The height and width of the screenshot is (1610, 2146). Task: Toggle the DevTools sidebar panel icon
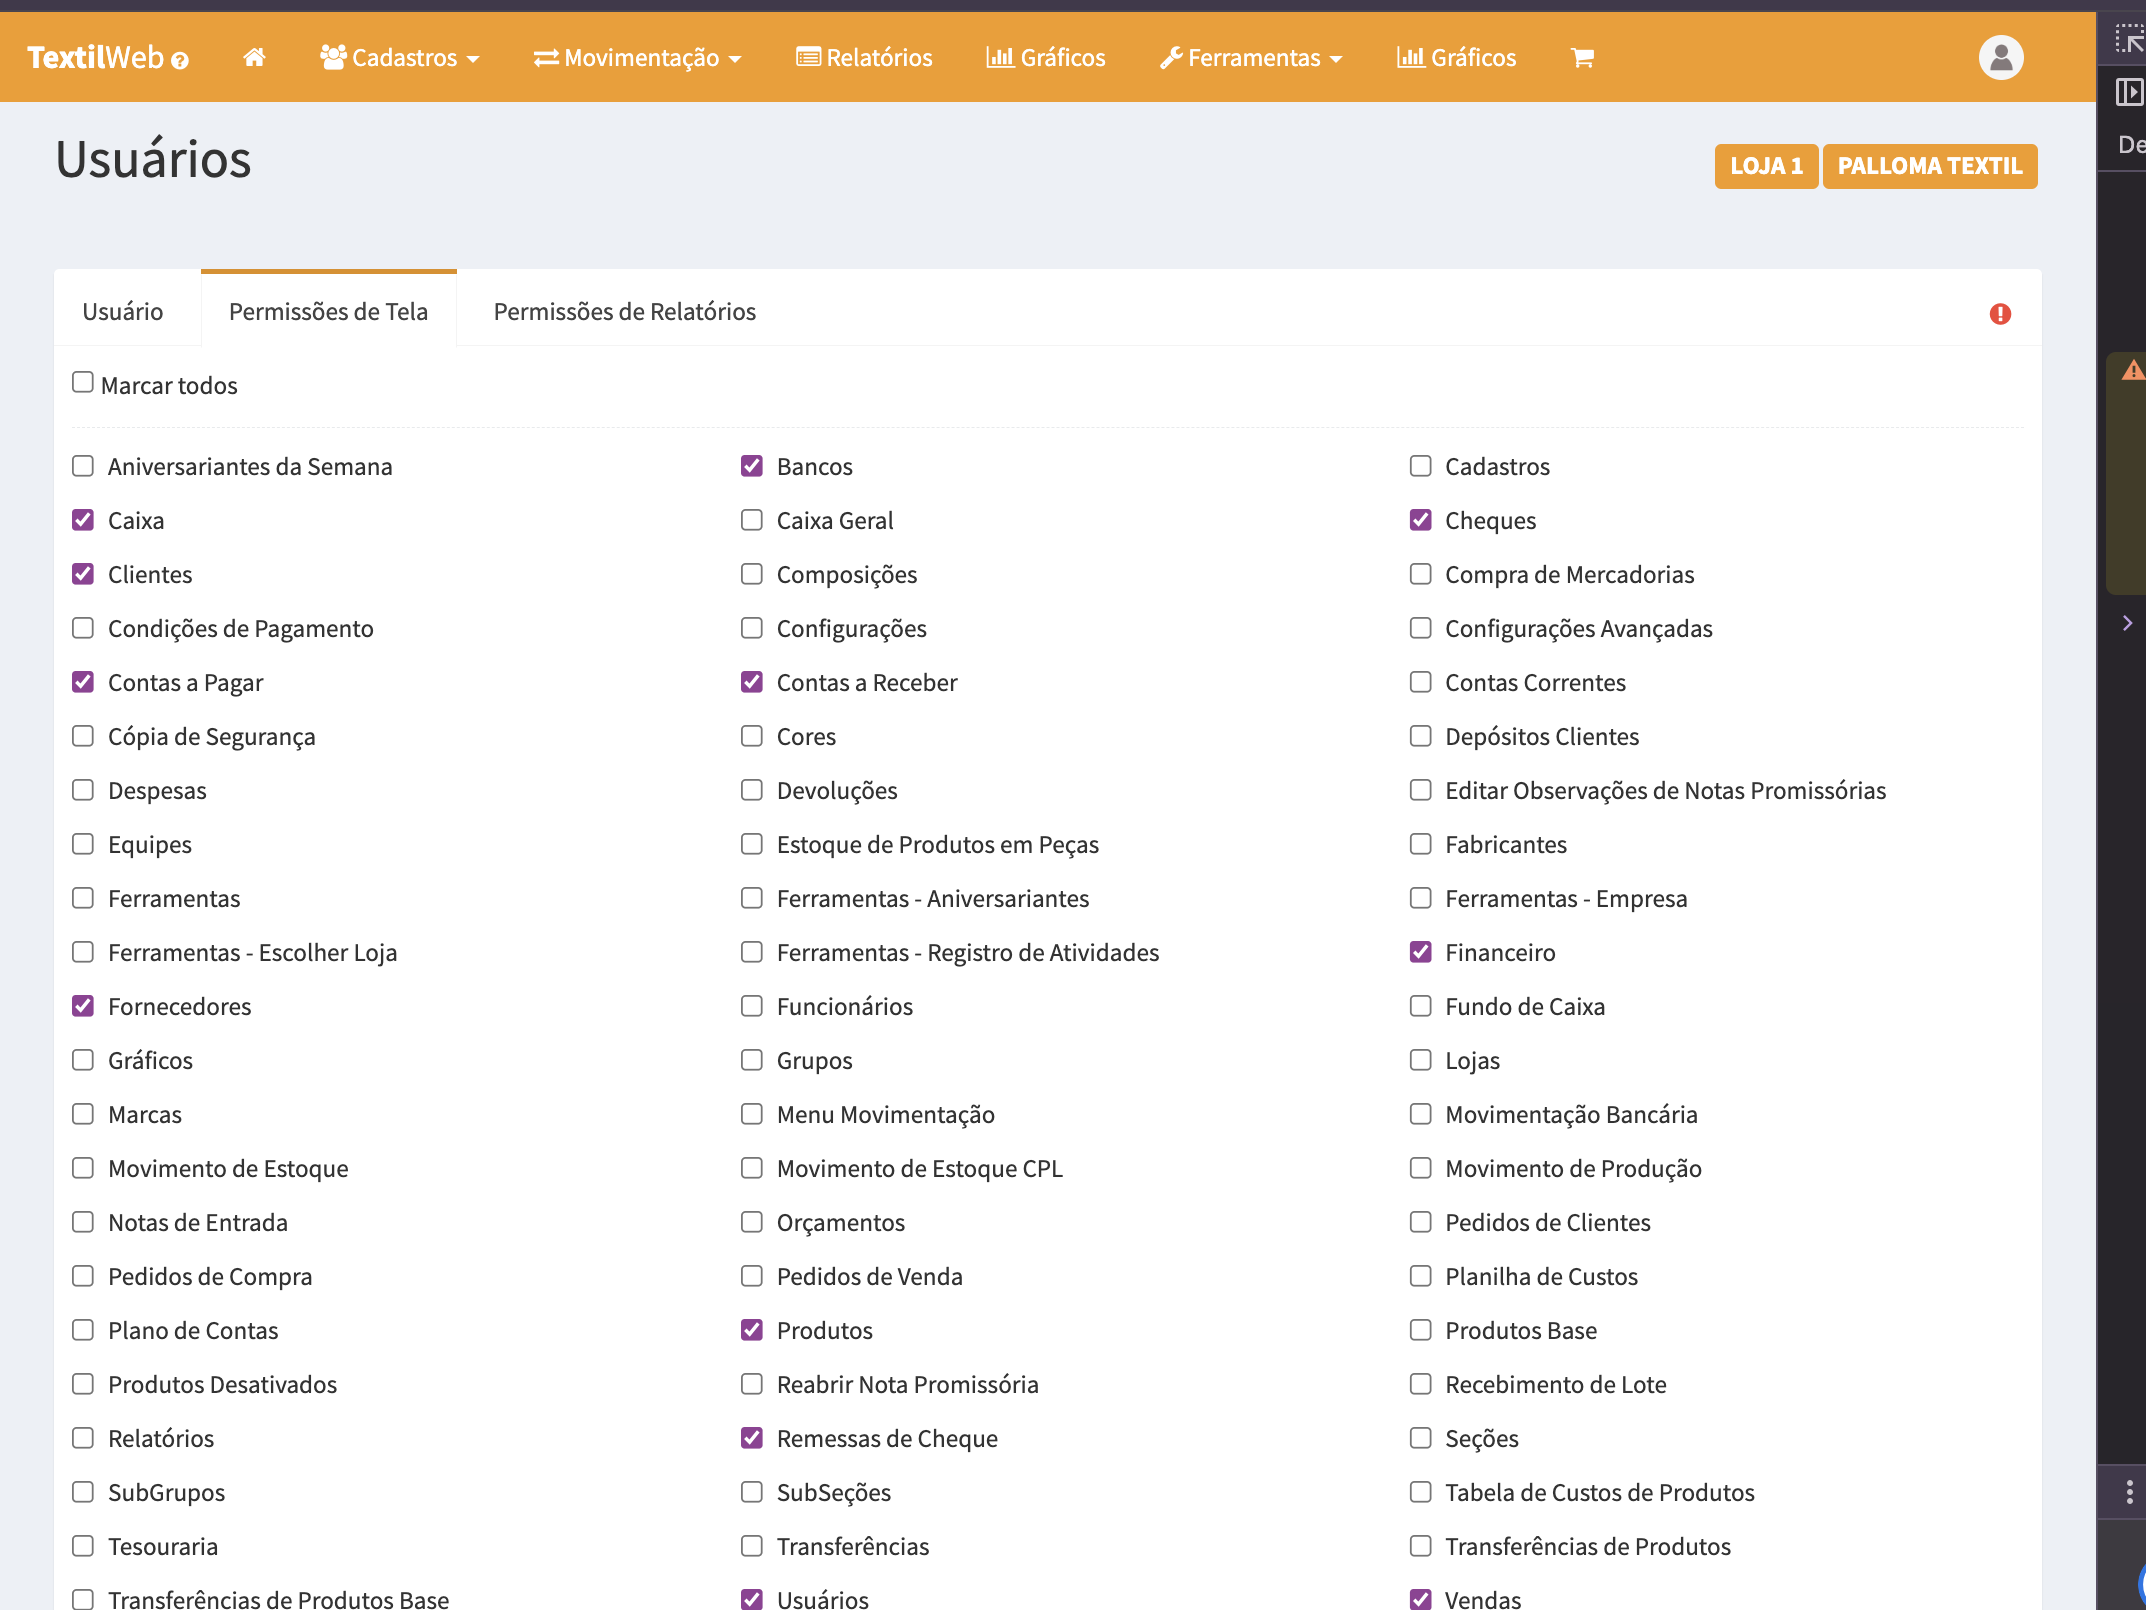[2129, 93]
